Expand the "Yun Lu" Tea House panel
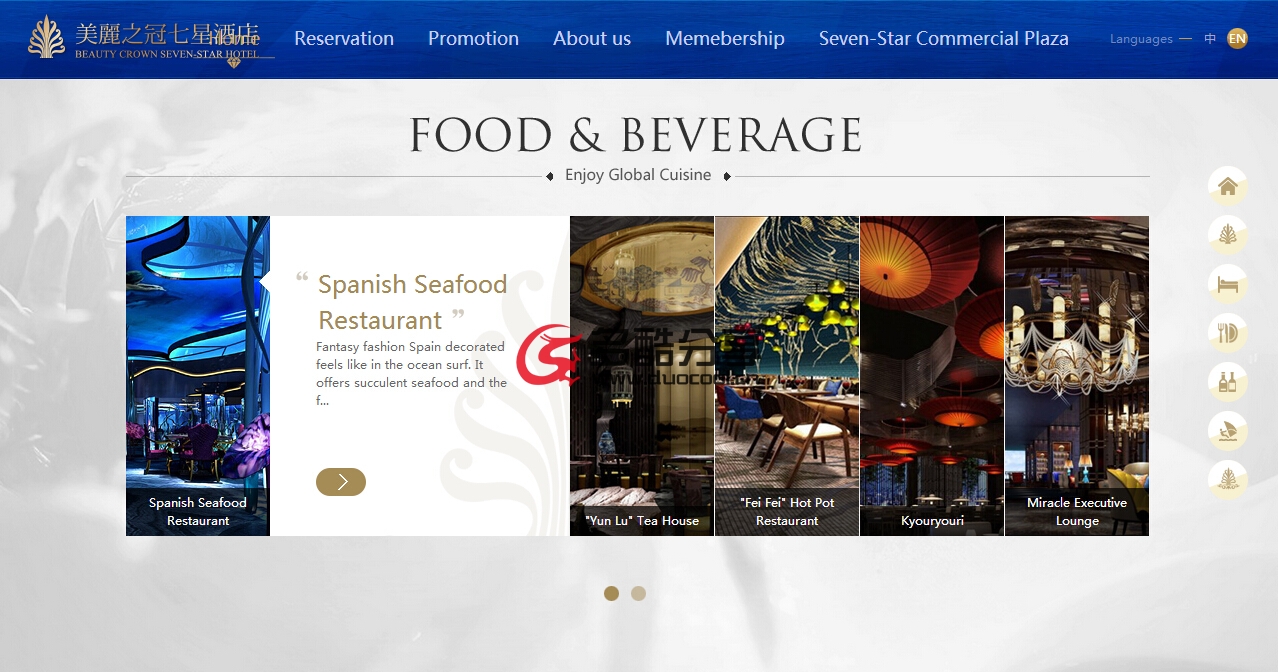The width and height of the screenshot is (1278, 672). click(642, 376)
